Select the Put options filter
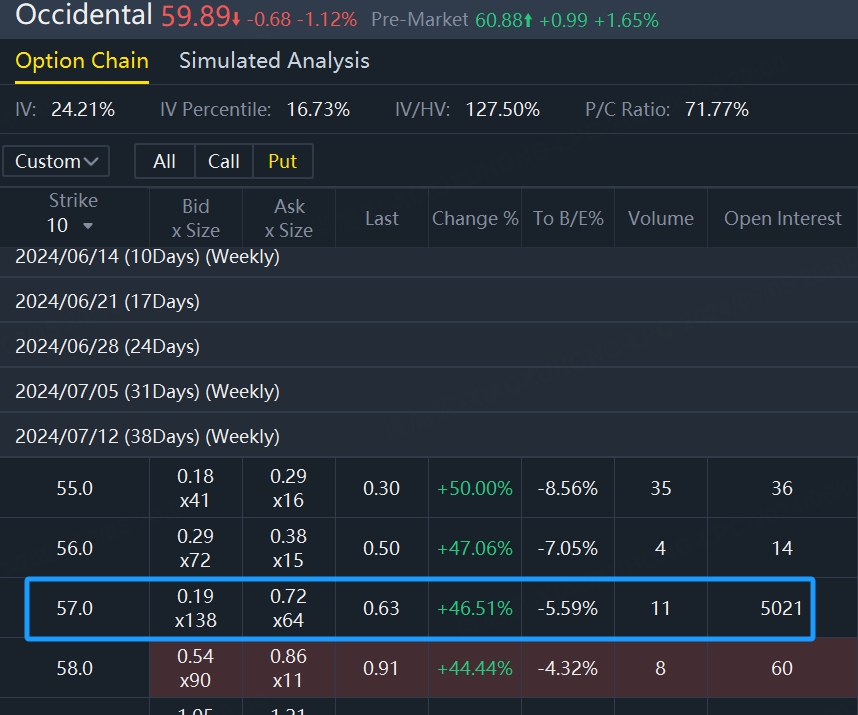This screenshot has height=715, width=858. [x=283, y=161]
